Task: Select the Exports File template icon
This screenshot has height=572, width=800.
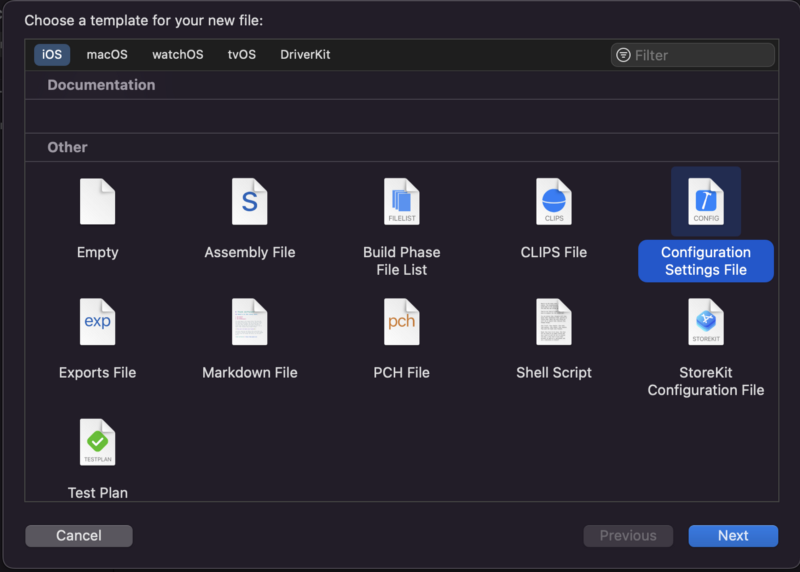Action: (x=97, y=322)
